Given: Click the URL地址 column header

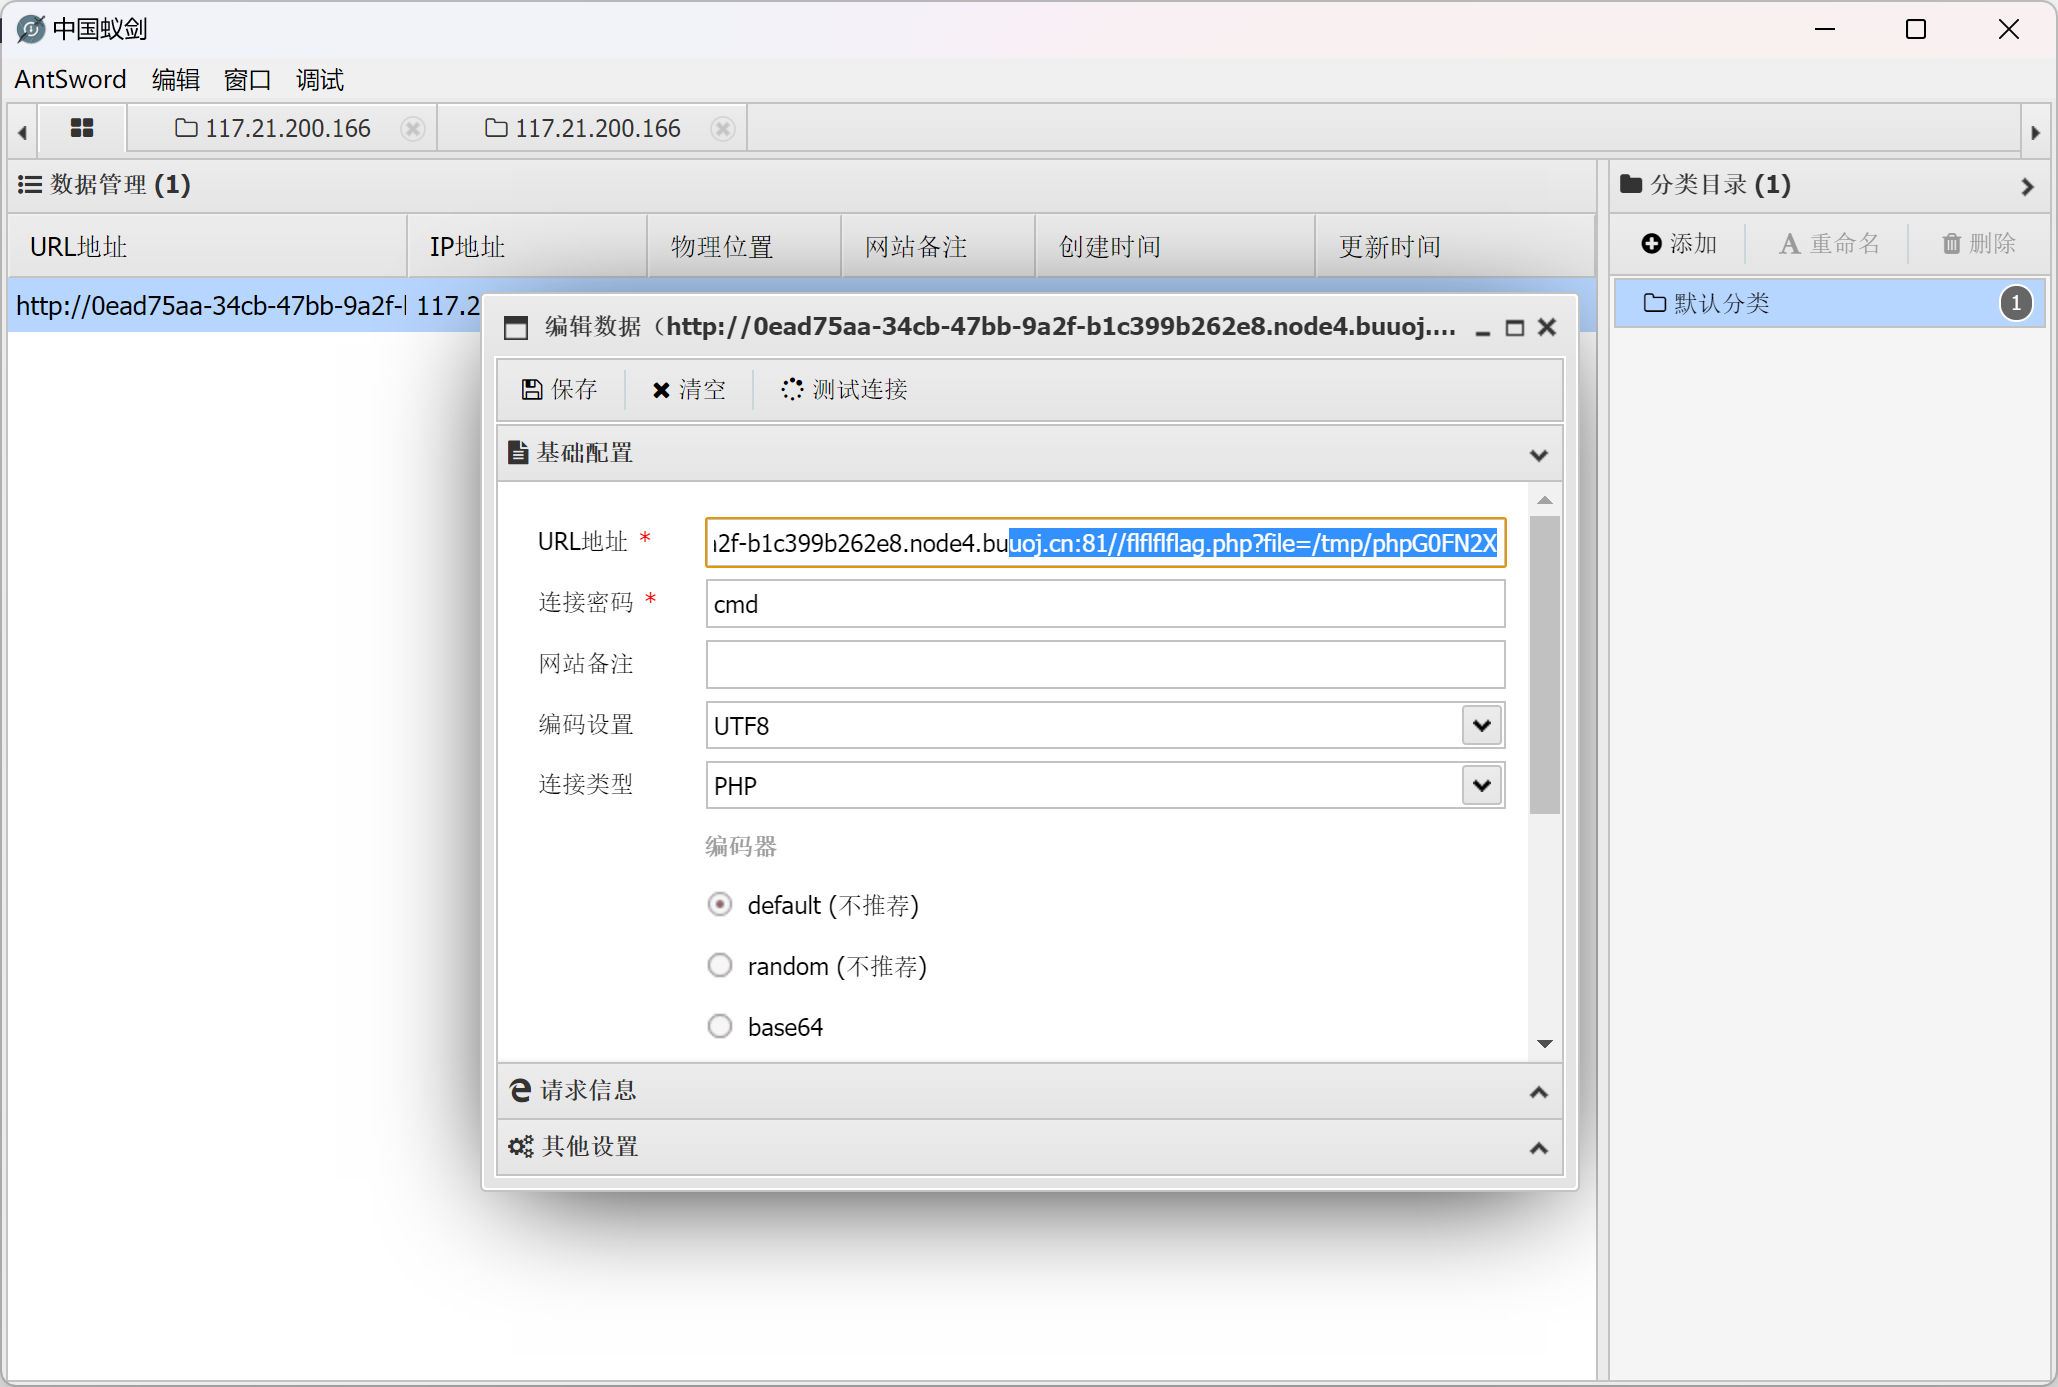Looking at the screenshot, I should point(207,246).
